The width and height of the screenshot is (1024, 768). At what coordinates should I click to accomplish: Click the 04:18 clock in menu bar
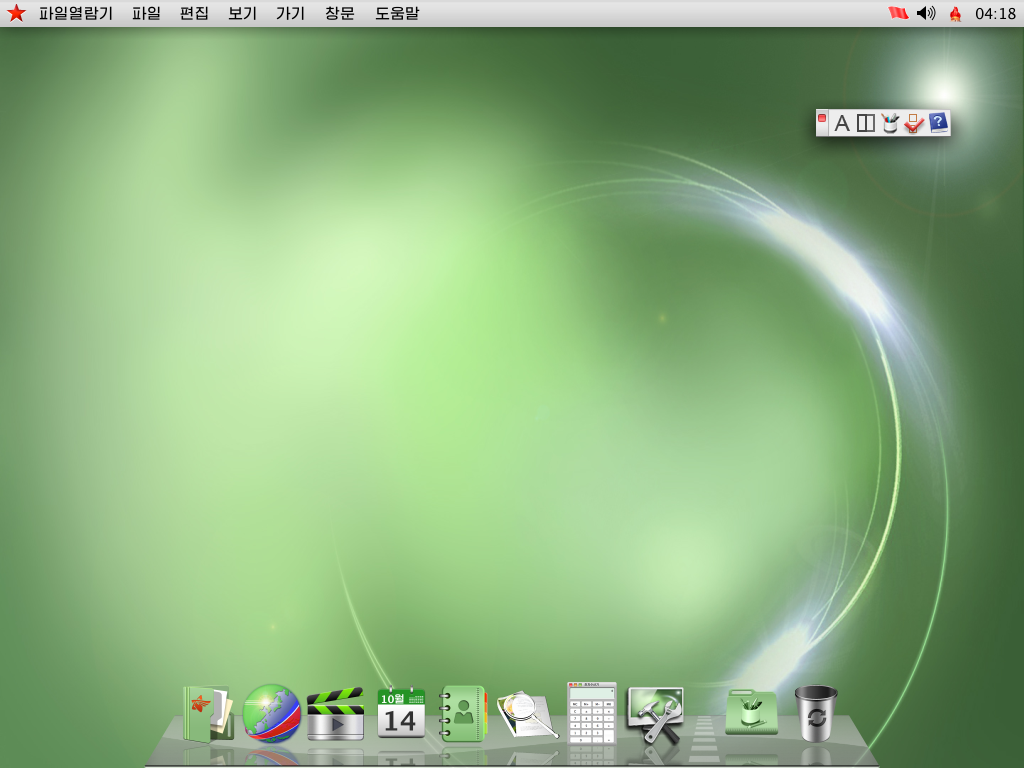pos(995,14)
